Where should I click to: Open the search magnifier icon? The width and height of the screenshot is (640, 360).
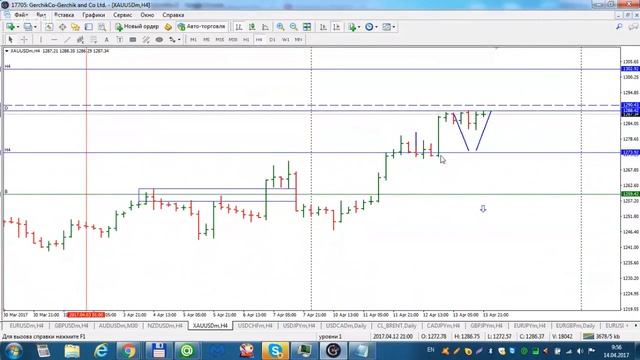[619, 27]
